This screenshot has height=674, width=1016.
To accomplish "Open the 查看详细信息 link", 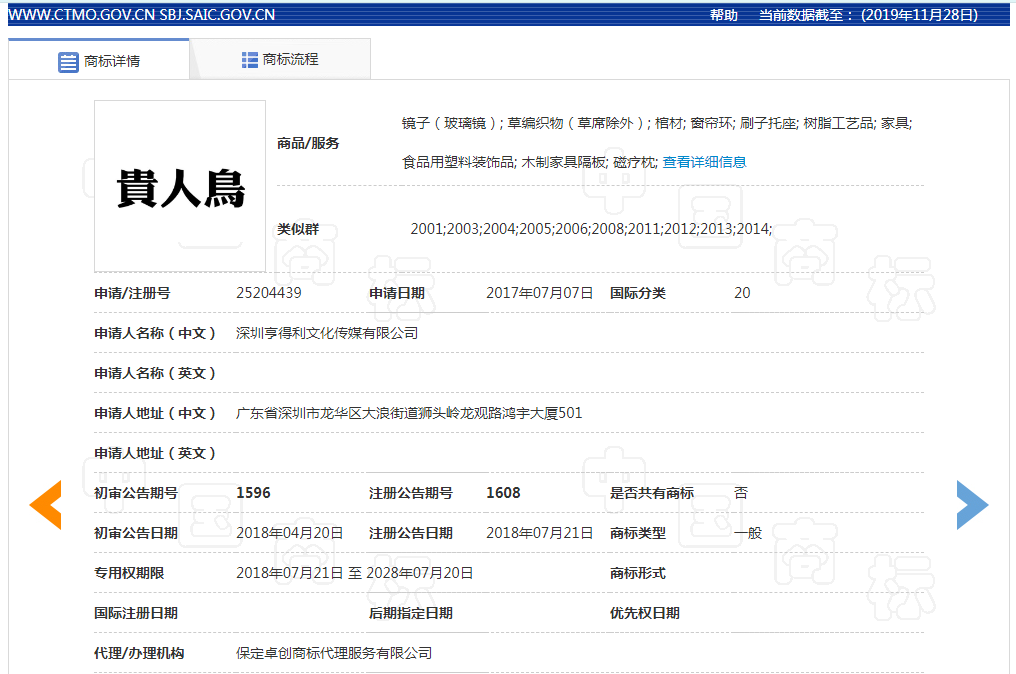I will [704, 162].
